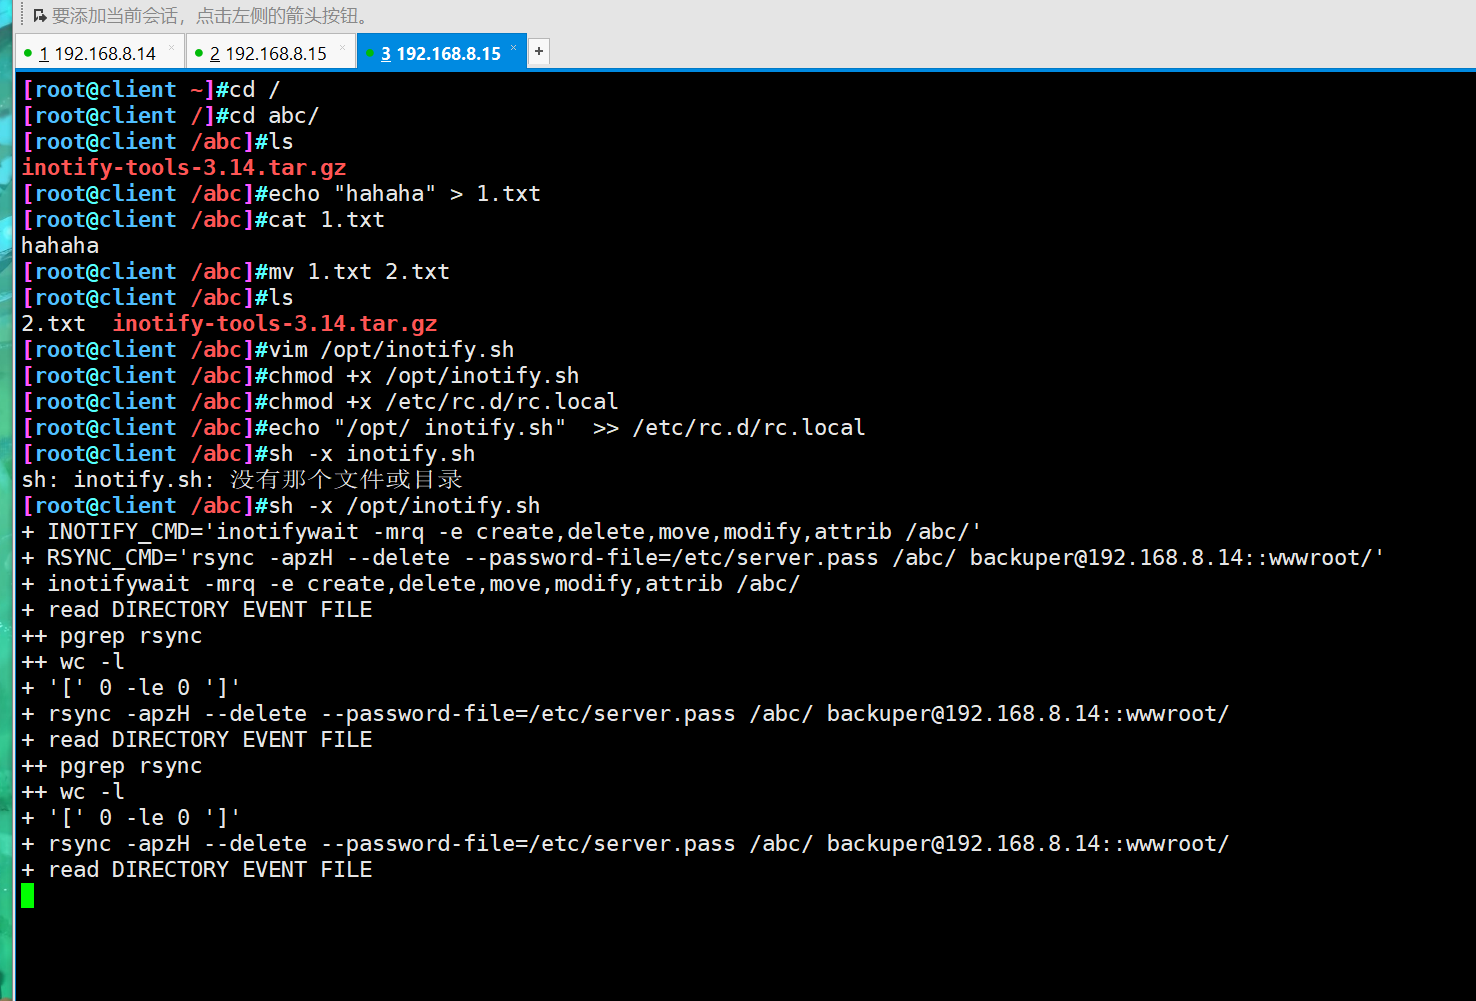Click the '+ inotifywait -mrq -e create,delete,move,modify,attrib /abc/' line
1476x1001 pixels.
411,583
